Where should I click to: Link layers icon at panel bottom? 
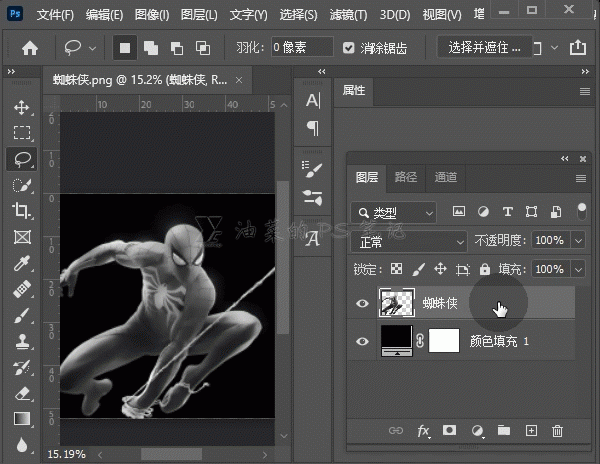396,431
